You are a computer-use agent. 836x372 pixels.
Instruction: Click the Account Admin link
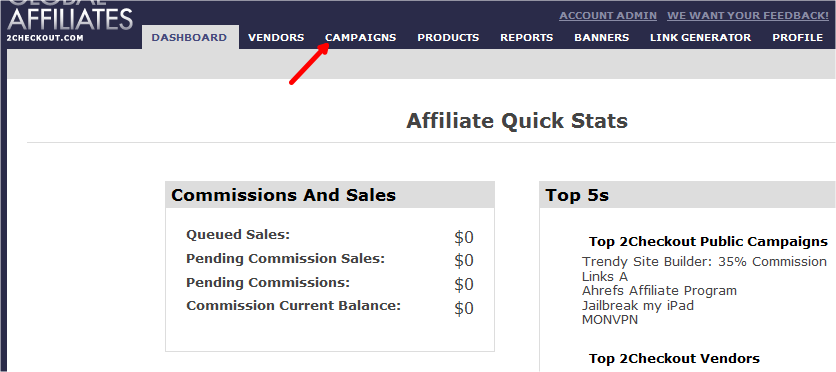[x=608, y=15]
